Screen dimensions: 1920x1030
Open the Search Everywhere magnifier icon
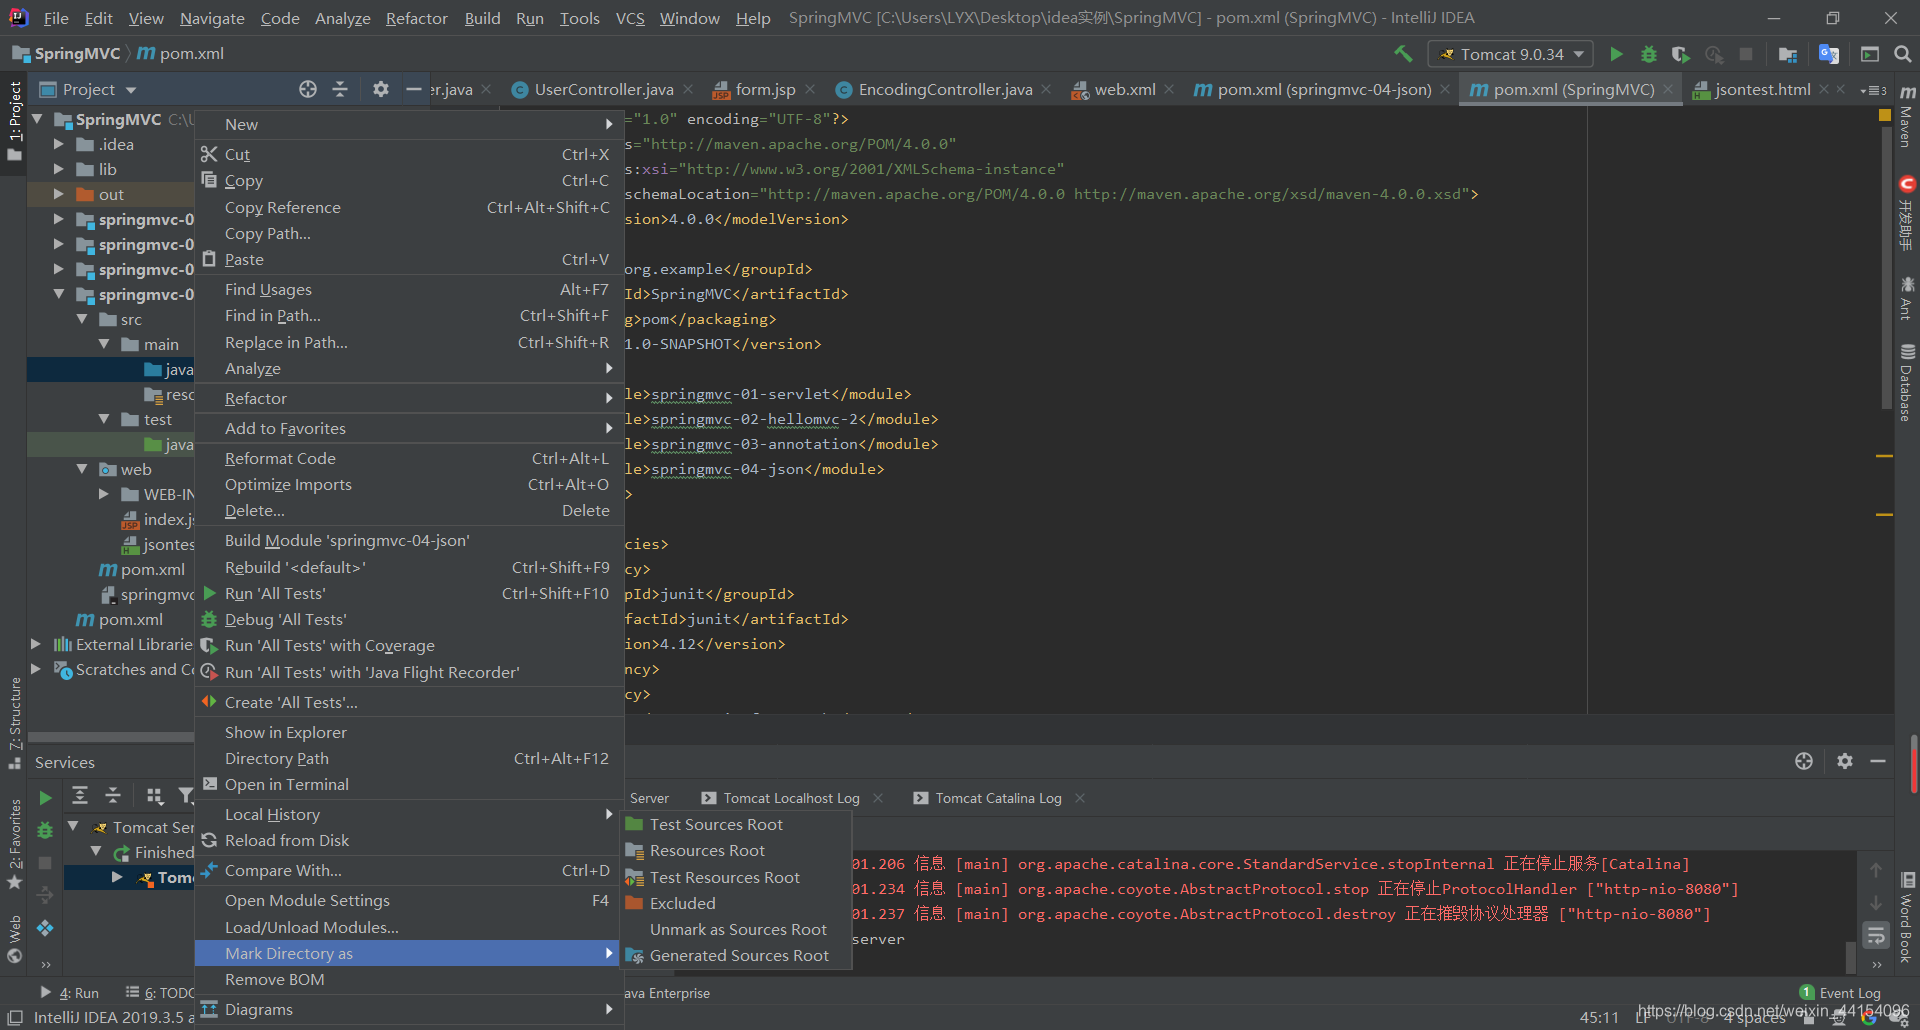[1903, 54]
